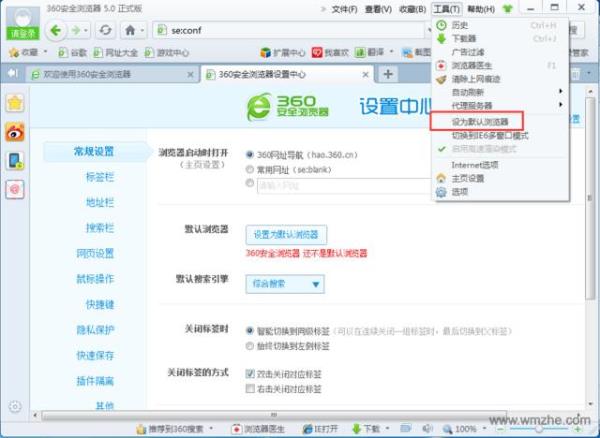Go to the home page icon

click(x=130, y=30)
